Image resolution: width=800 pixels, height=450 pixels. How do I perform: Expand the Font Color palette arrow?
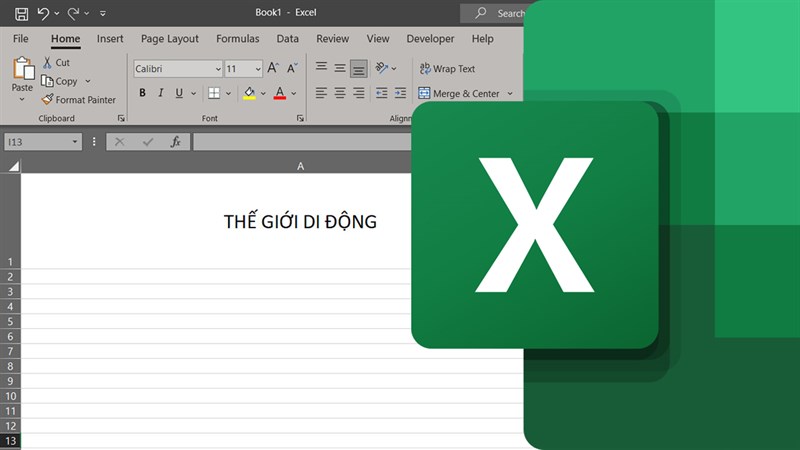pos(294,93)
